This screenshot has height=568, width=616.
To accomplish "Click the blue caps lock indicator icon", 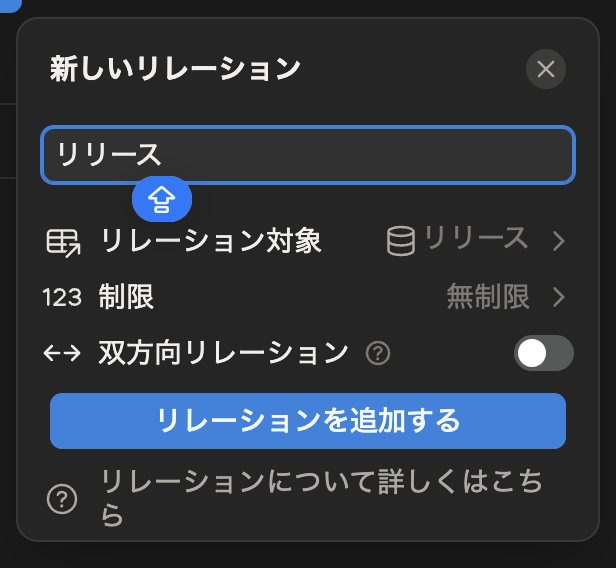I will tap(162, 201).
